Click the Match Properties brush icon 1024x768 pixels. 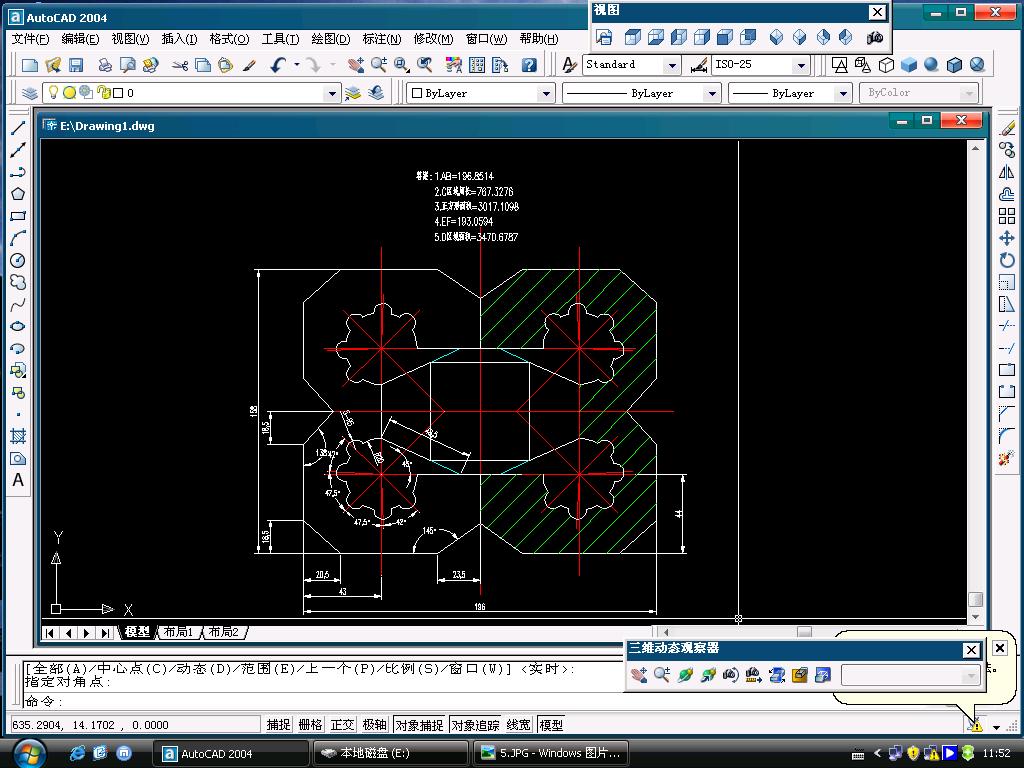click(x=249, y=65)
